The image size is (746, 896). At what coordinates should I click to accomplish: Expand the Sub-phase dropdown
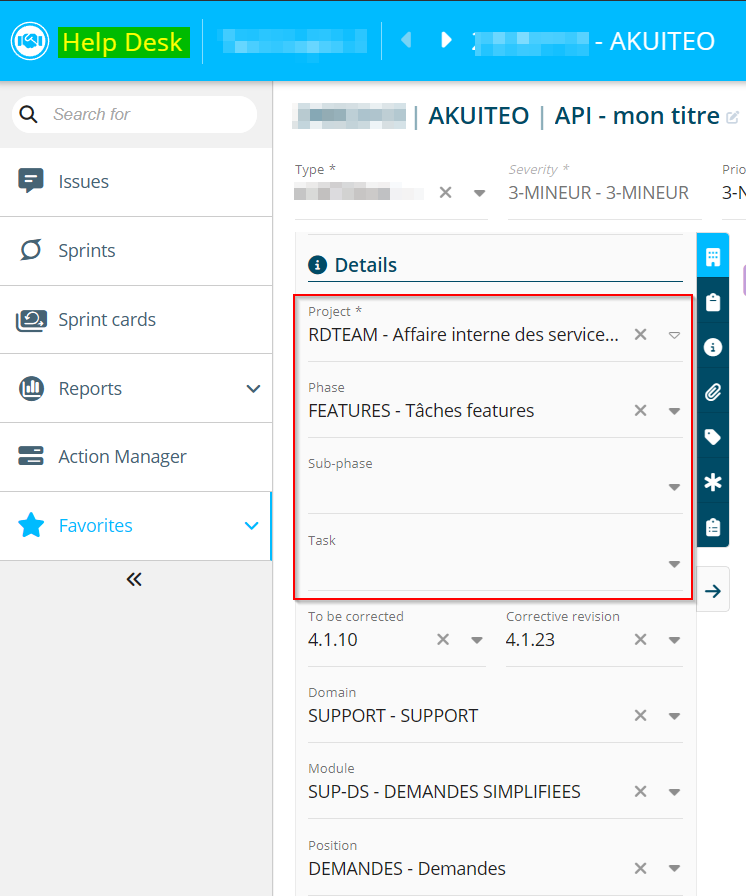click(x=674, y=487)
